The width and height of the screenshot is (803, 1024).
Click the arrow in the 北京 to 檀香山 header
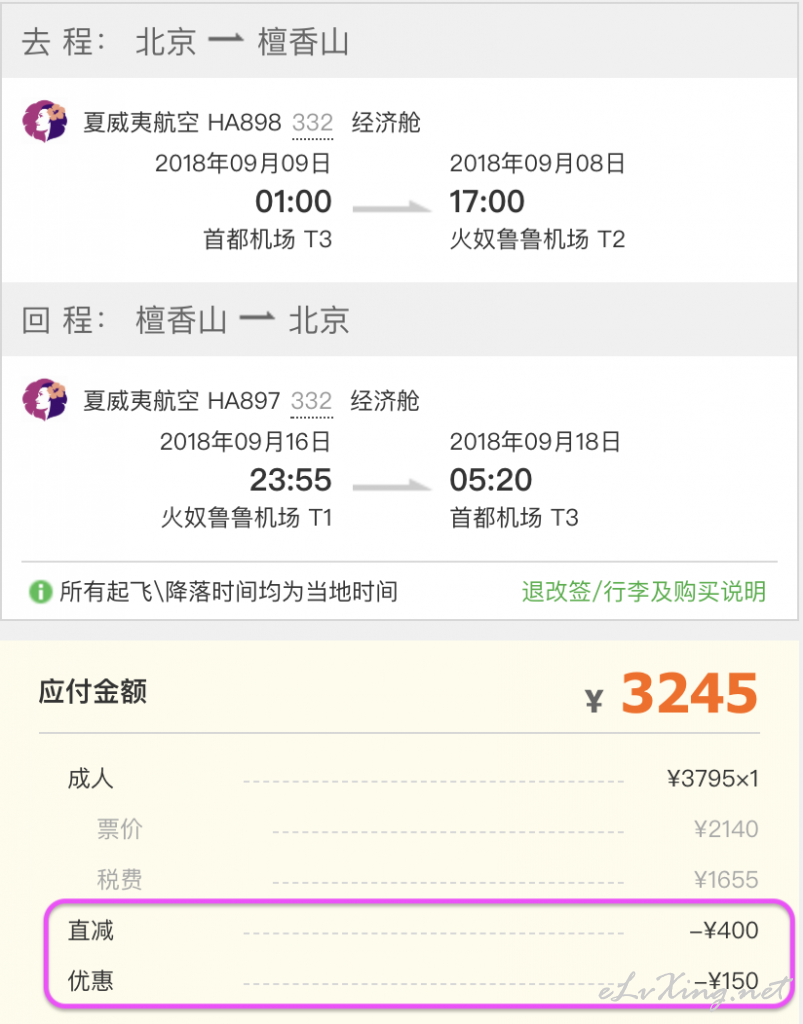click(226, 41)
